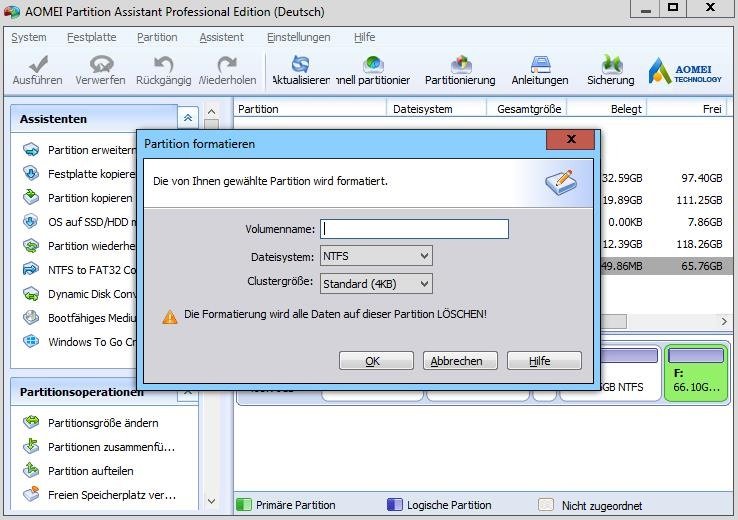Click the NTFS to FAT32 Converter icon
Image resolution: width=738 pixels, height=520 pixels.
pos(31,270)
